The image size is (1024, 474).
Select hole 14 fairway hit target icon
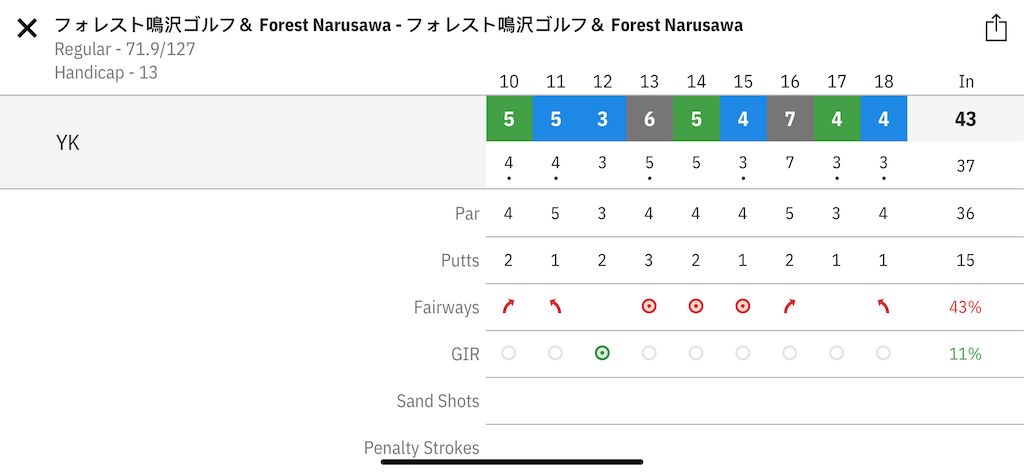click(696, 306)
